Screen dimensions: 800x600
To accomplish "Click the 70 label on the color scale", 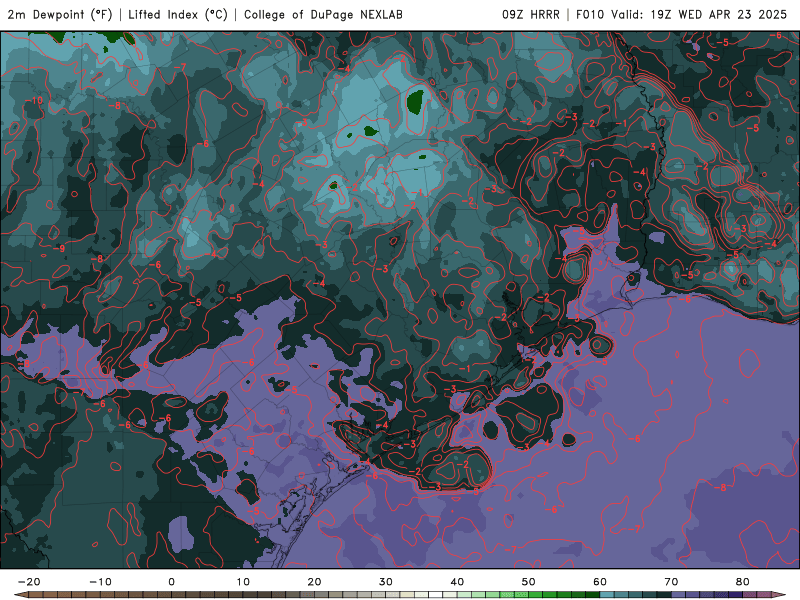I will [671, 582].
